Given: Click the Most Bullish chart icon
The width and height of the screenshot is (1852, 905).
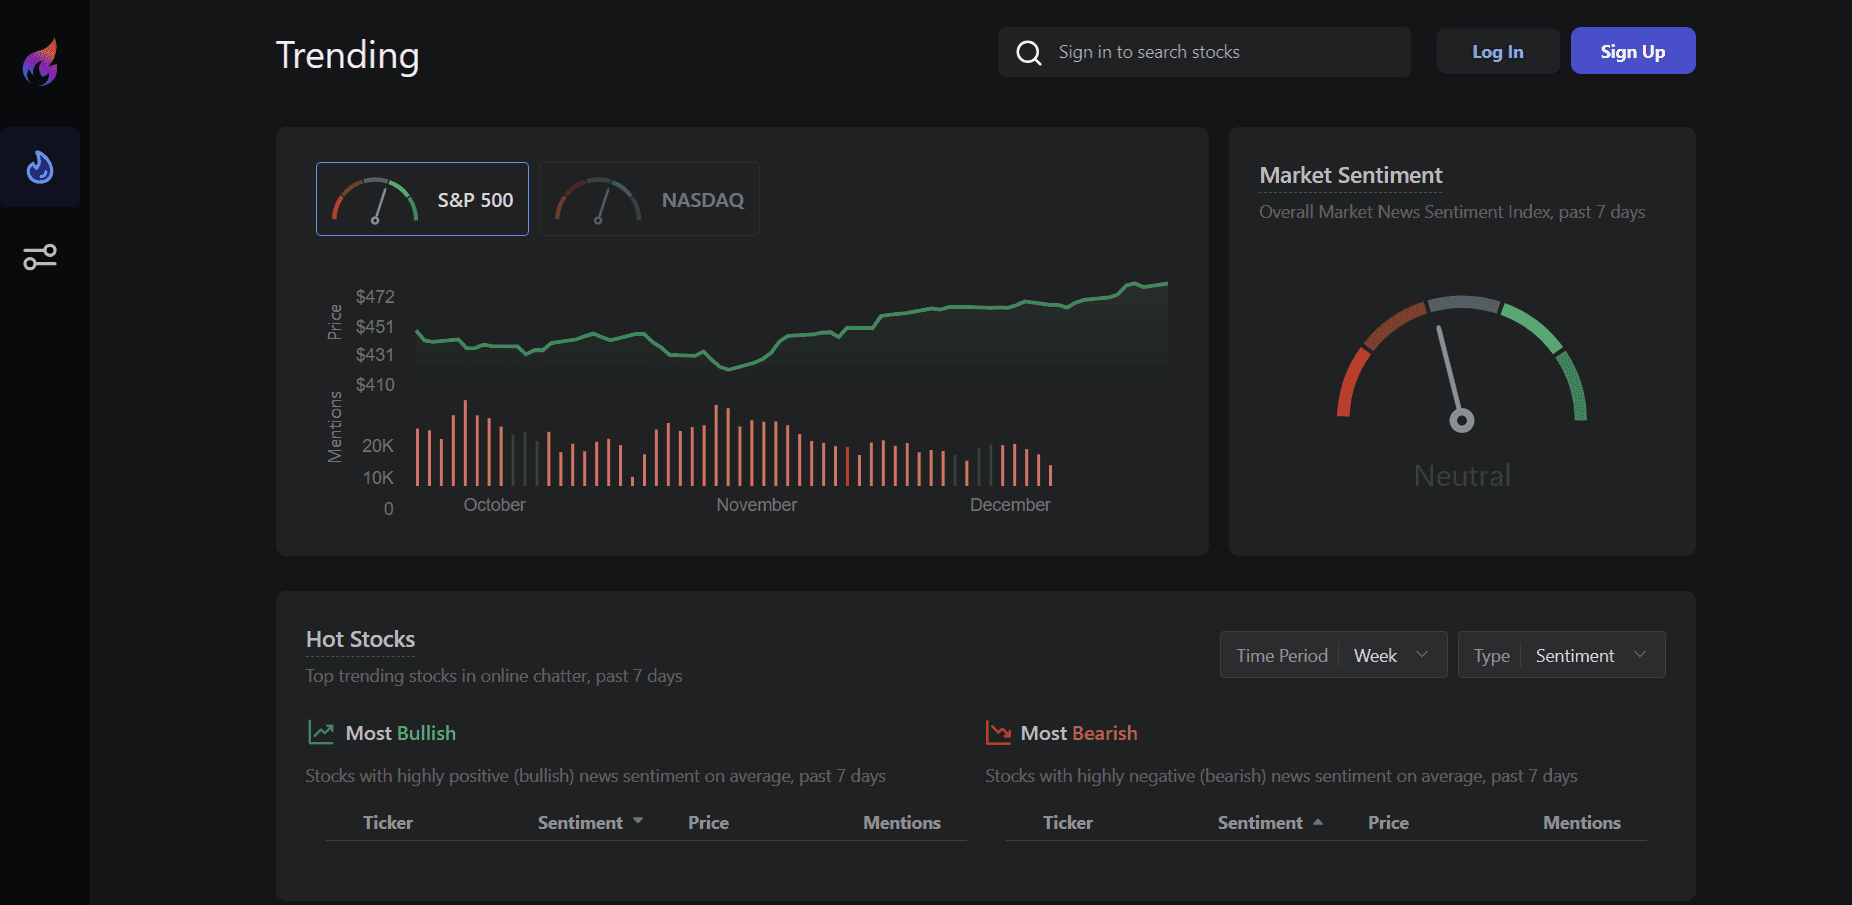Looking at the screenshot, I should [x=321, y=733].
